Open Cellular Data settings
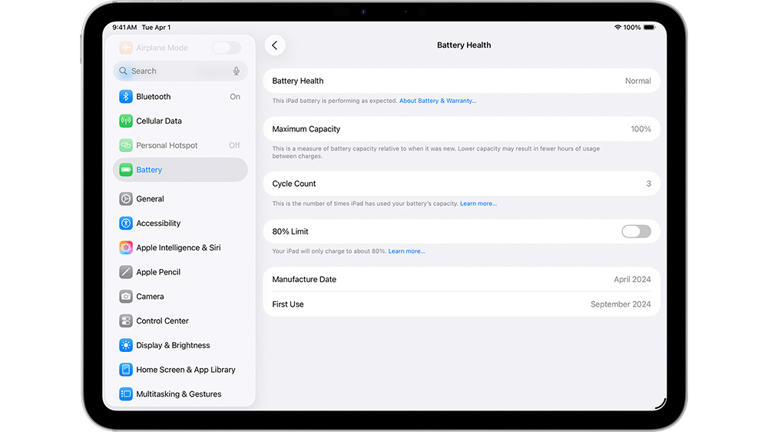Viewport: 768px width, 432px height. (180, 121)
